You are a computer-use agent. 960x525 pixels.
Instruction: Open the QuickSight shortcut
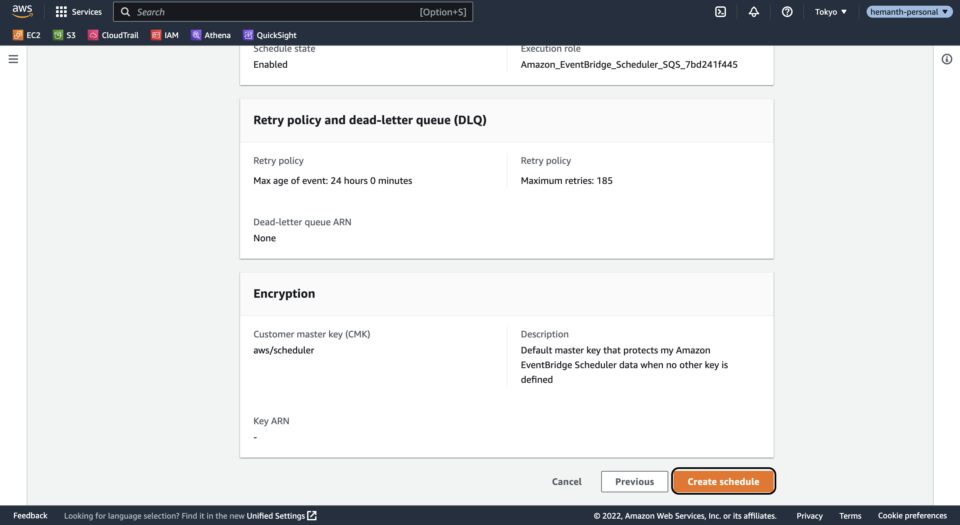270,35
